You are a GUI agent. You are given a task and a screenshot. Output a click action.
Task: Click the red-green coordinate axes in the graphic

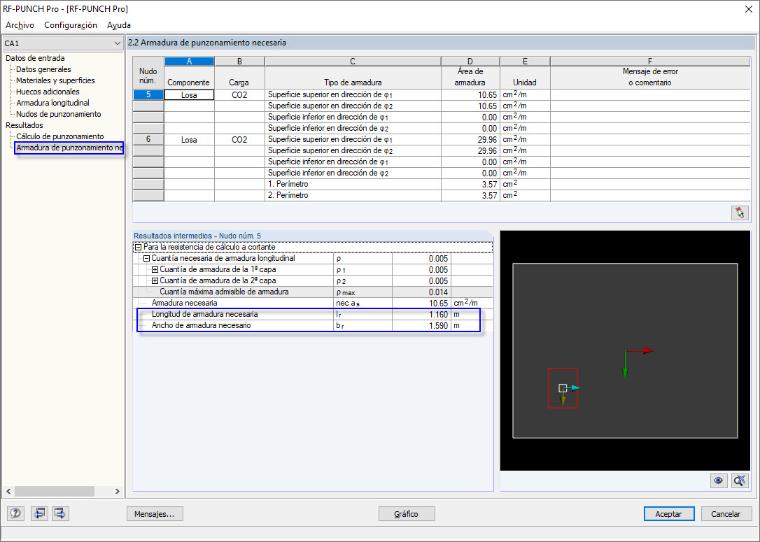click(638, 362)
